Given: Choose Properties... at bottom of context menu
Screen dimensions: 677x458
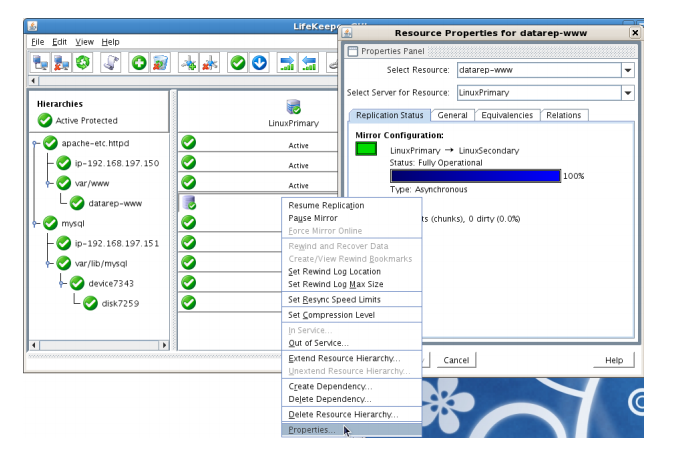Looking at the screenshot, I should [x=351, y=430].
